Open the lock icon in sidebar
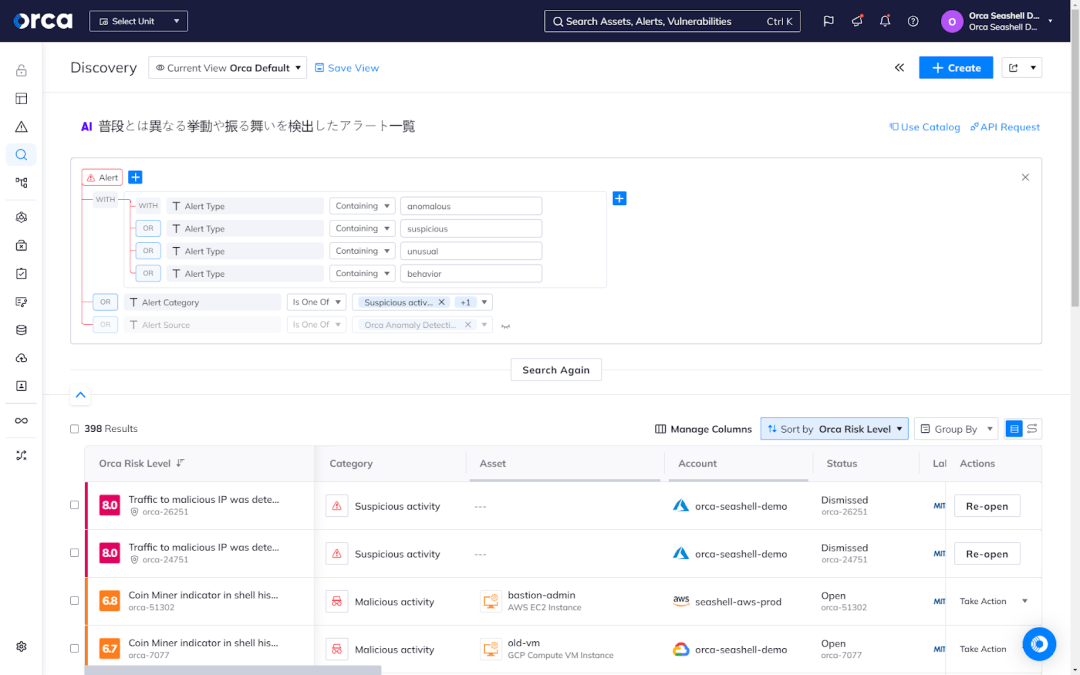The height and width of the screenshot is (675, 1080). coord(21,70)
